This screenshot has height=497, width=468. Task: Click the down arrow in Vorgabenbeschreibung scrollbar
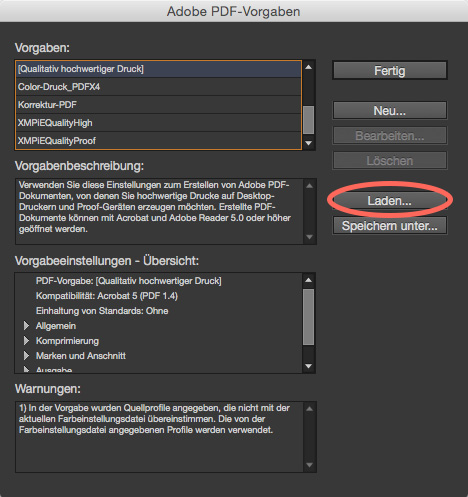click(x=309, y=237)
